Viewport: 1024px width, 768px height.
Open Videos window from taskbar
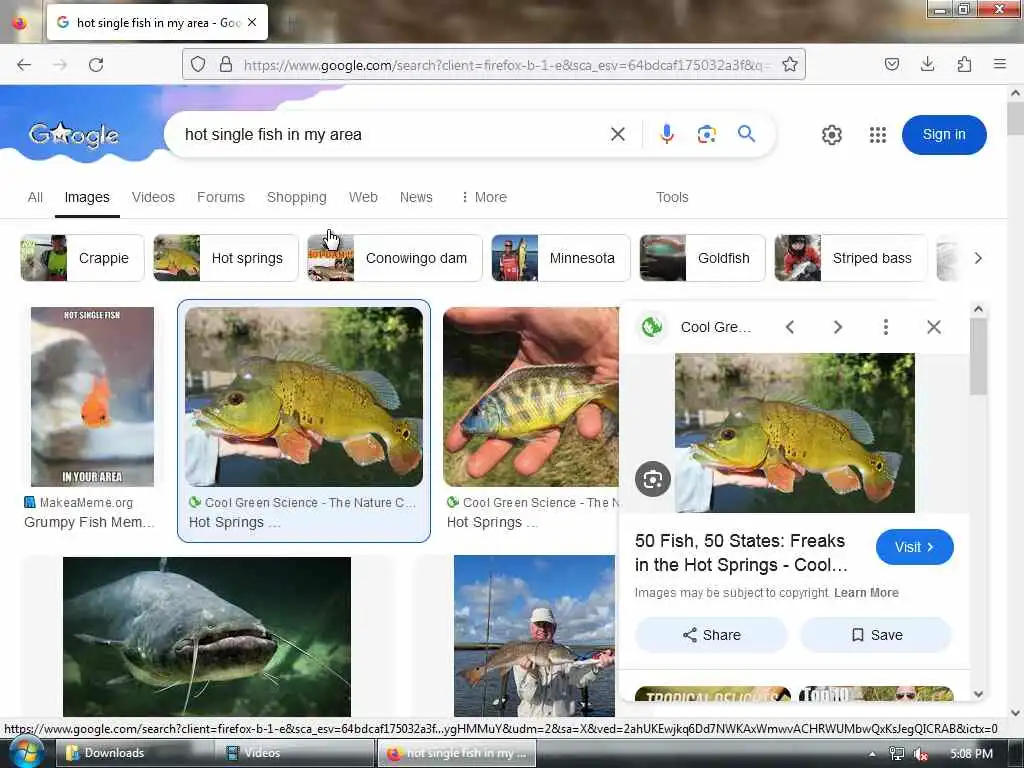click(x=295, y=753)
